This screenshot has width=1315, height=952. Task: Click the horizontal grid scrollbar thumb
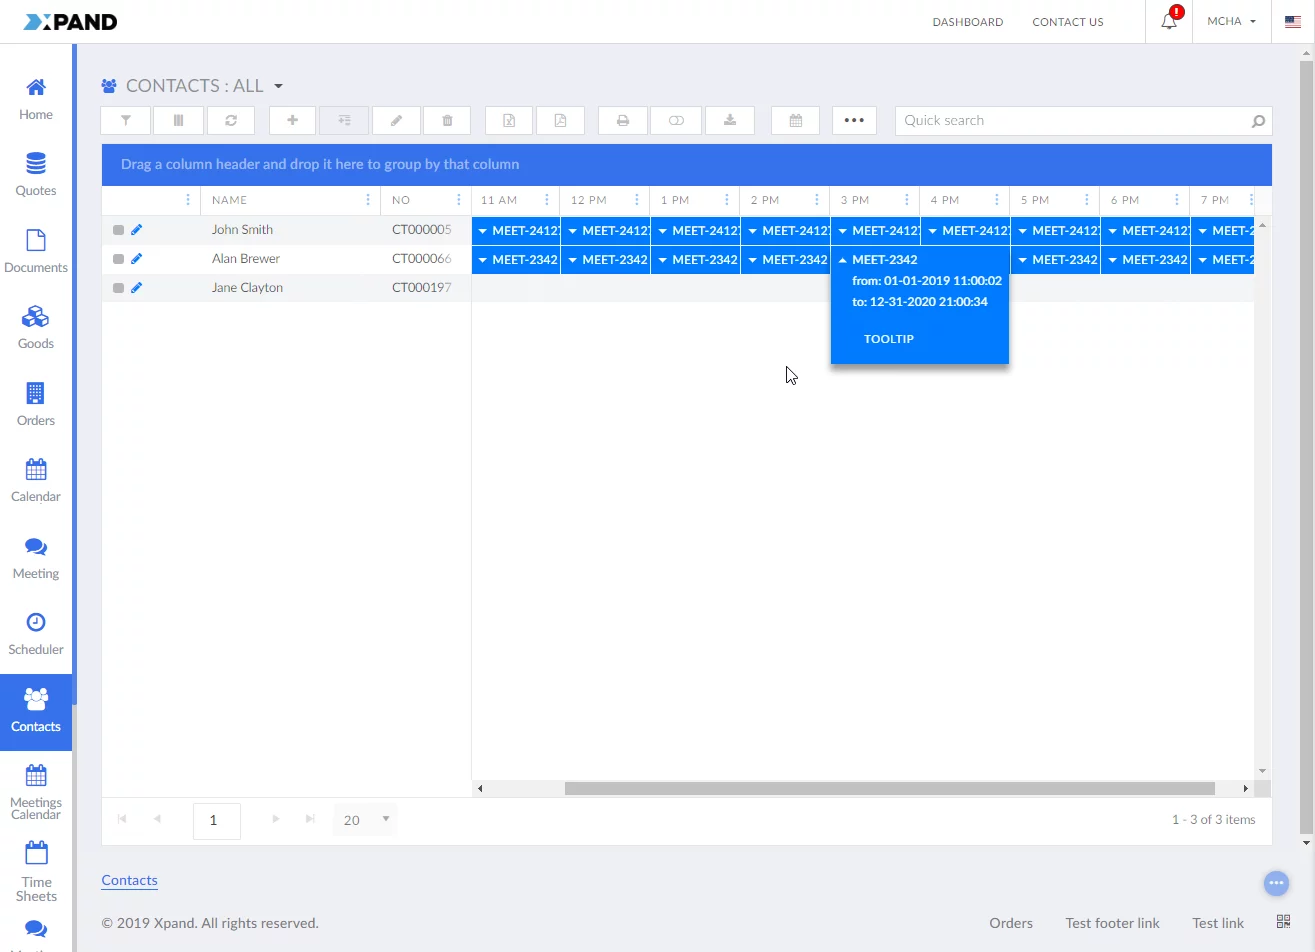889,789
